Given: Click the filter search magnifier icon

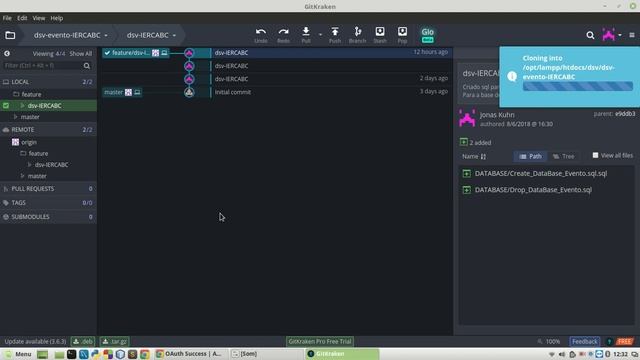Looking at the screenshot, I should (87, 66).
